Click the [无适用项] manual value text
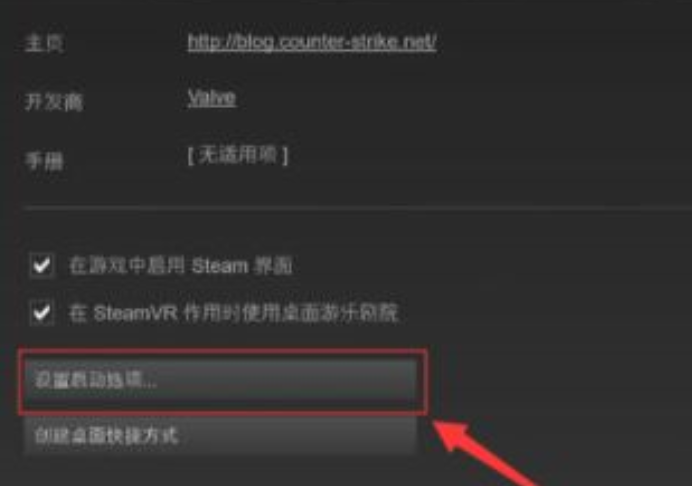The image size is (692, 486). pyautogui.click(x=238, y=155)
